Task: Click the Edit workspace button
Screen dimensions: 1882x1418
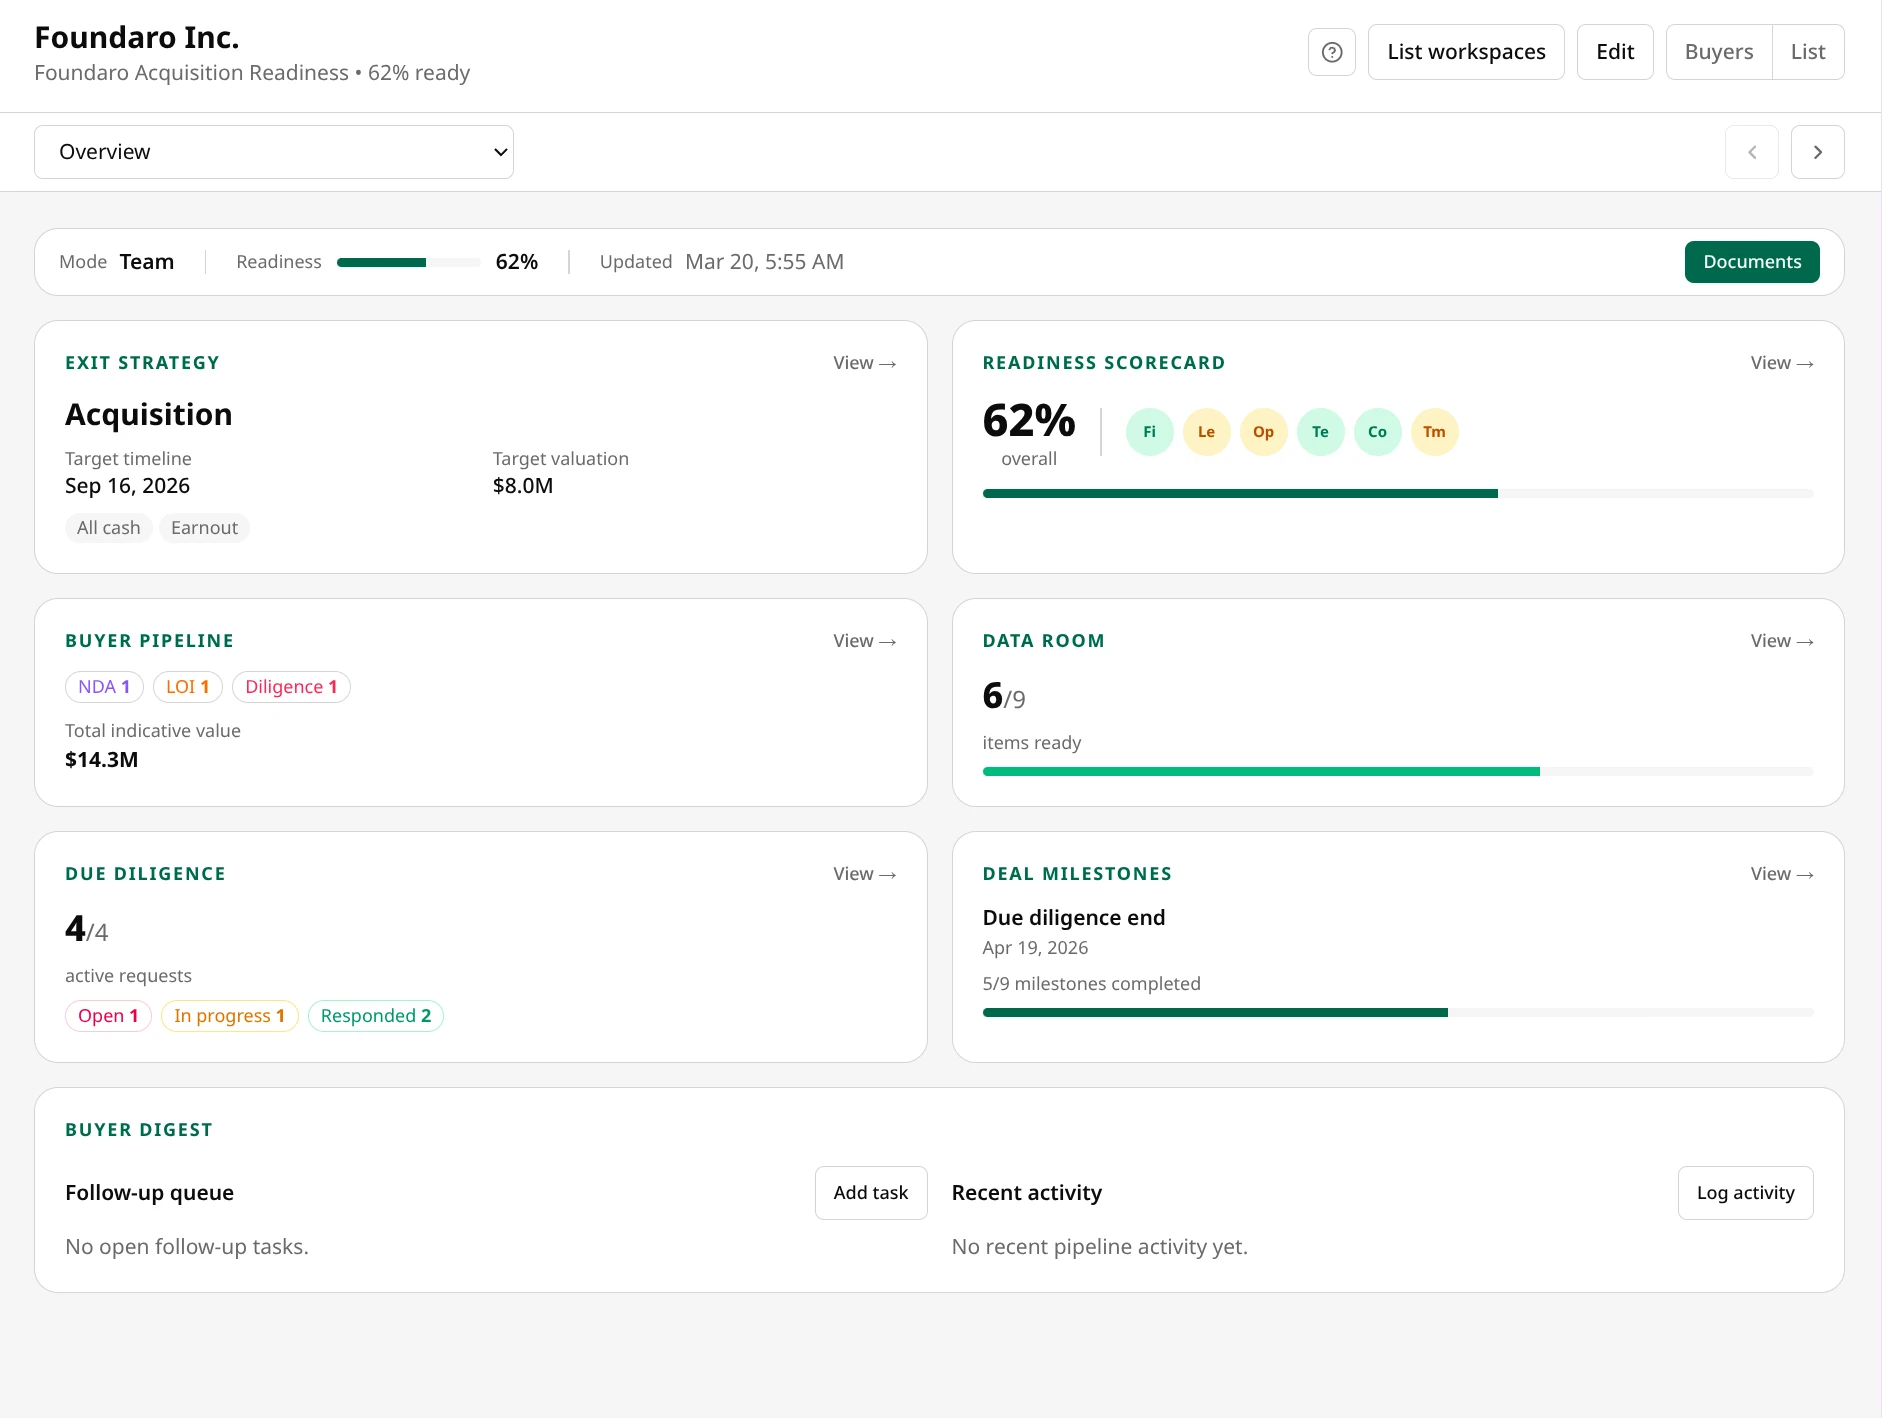Action: pos(1614,51)
